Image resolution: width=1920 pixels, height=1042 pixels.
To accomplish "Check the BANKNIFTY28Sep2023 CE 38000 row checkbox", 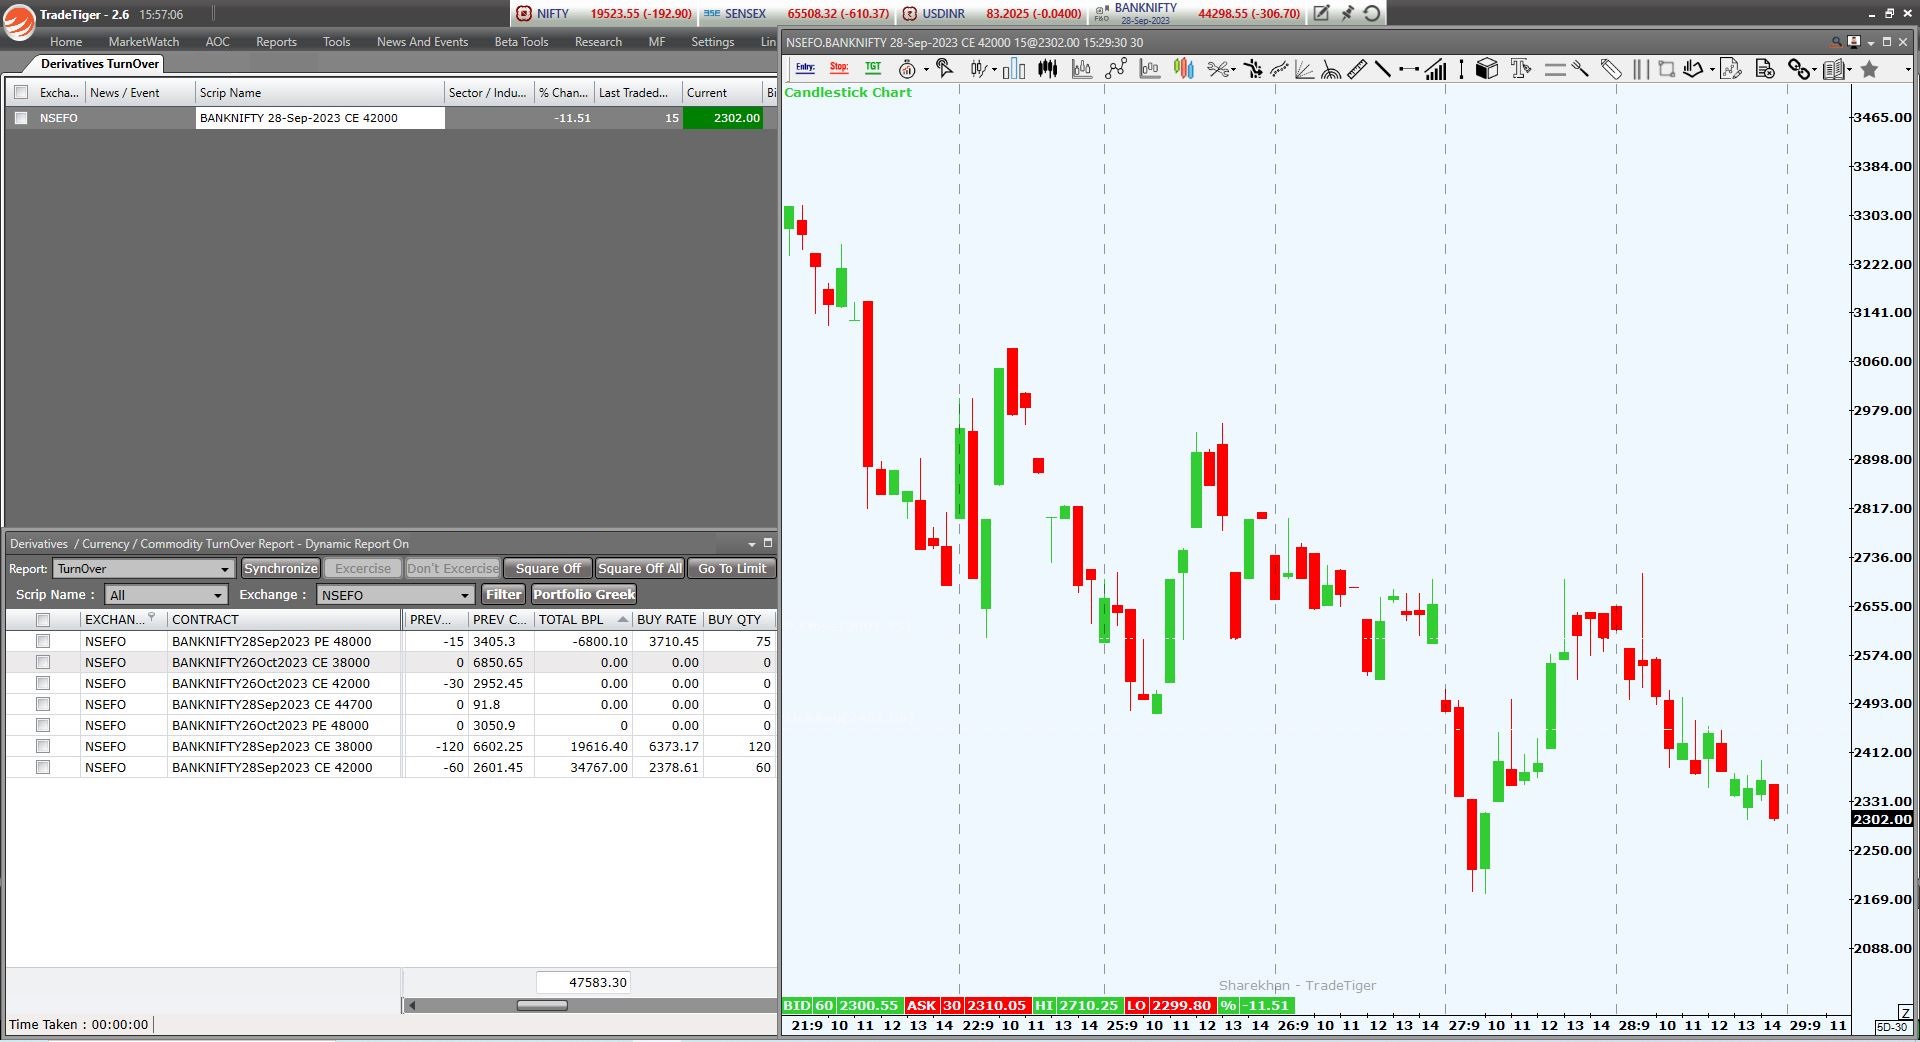I will pos(43,746).
